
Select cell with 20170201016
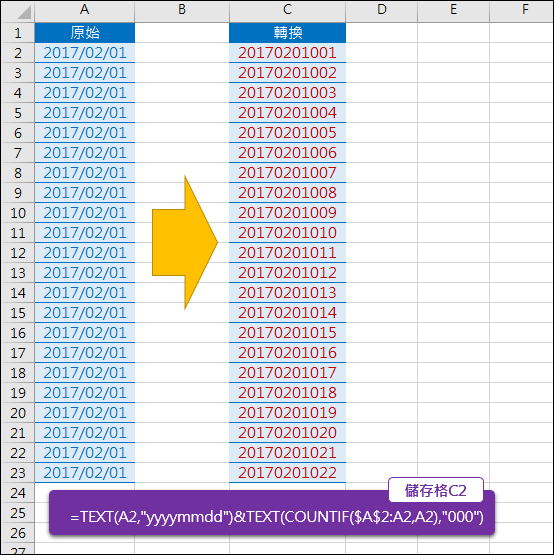(287, 353)
